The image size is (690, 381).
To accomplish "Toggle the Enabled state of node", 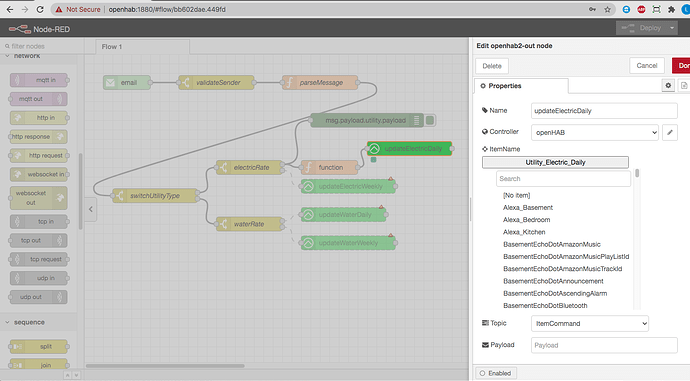I will pos(495,373).
